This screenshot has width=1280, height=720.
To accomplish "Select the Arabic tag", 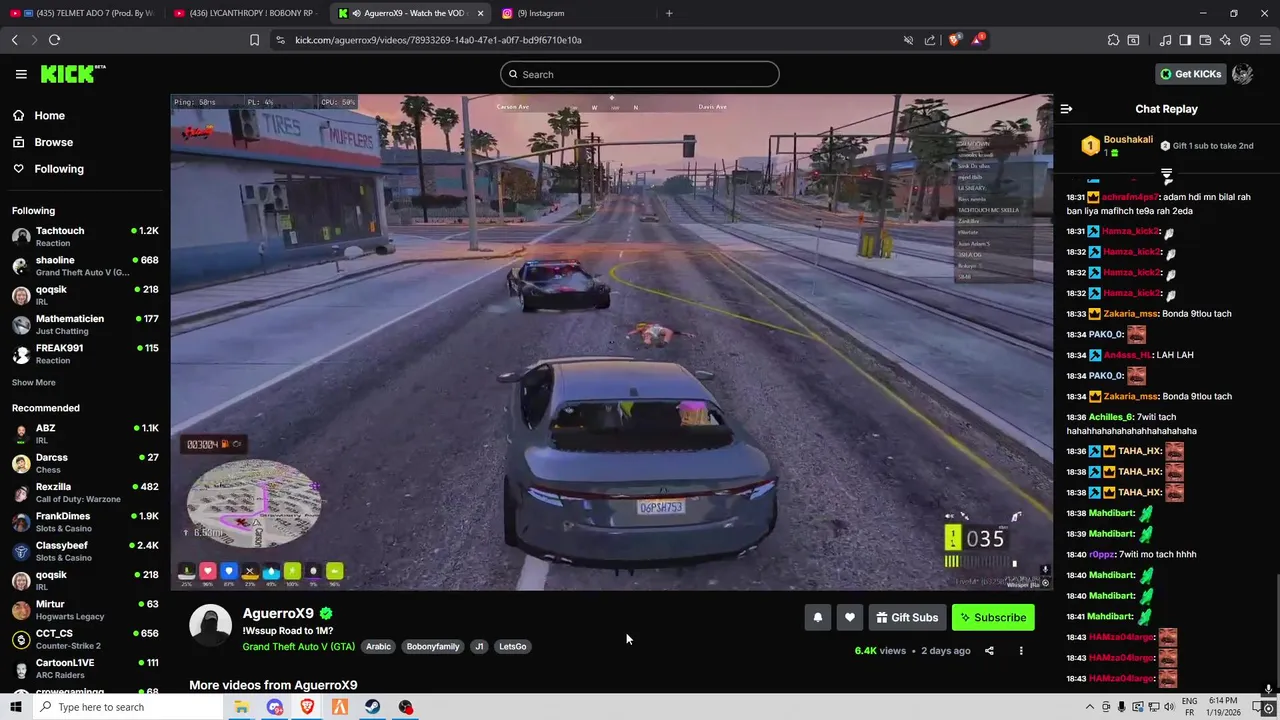I will (x=378, y=647).
